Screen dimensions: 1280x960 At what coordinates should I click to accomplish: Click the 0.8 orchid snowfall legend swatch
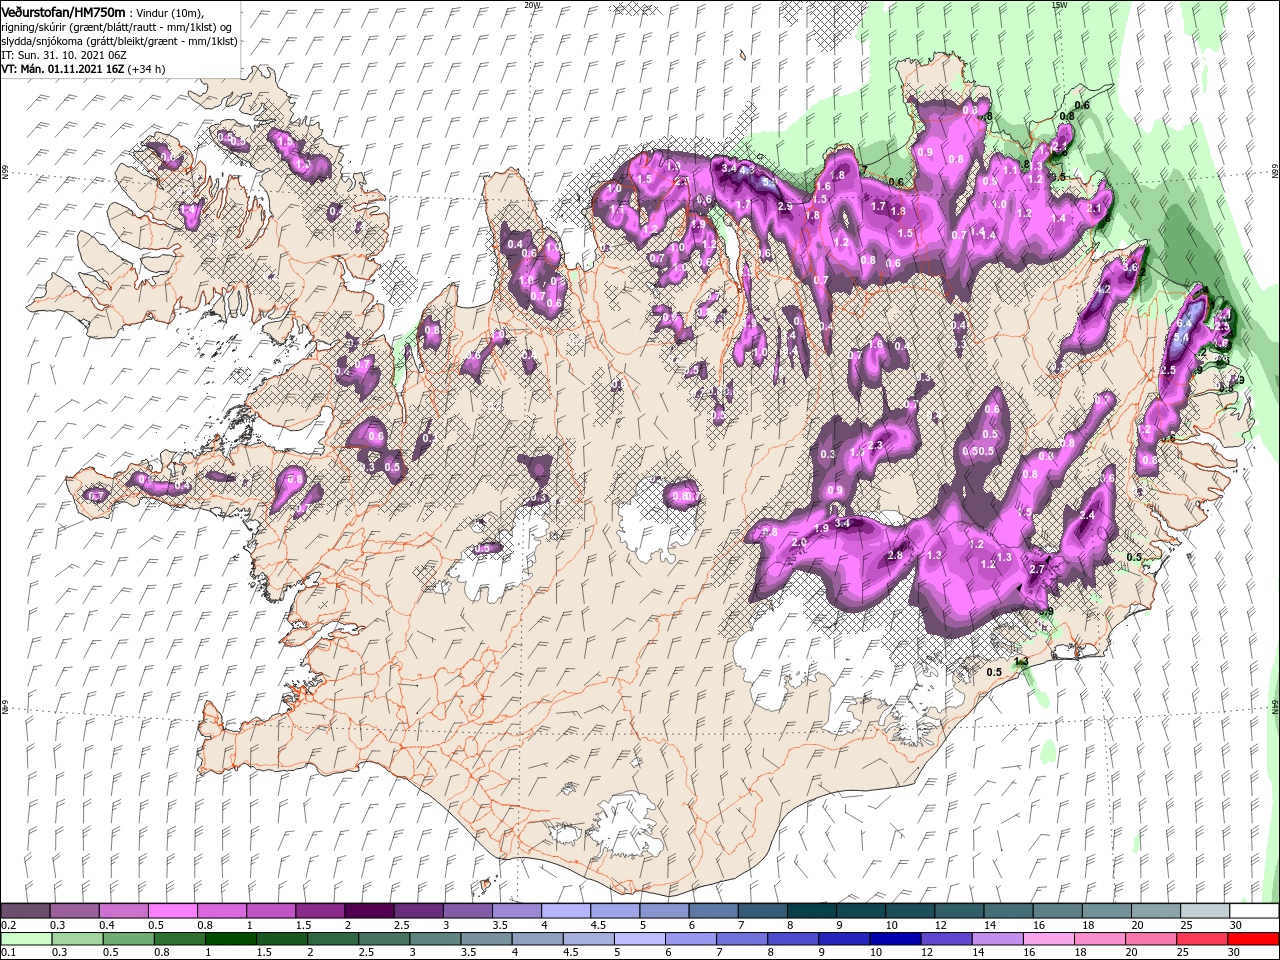pos(222,911)
